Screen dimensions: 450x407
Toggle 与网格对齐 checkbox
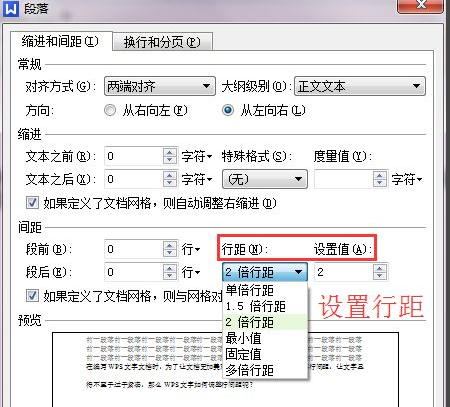pyautogui.click(x=32, y=295)
